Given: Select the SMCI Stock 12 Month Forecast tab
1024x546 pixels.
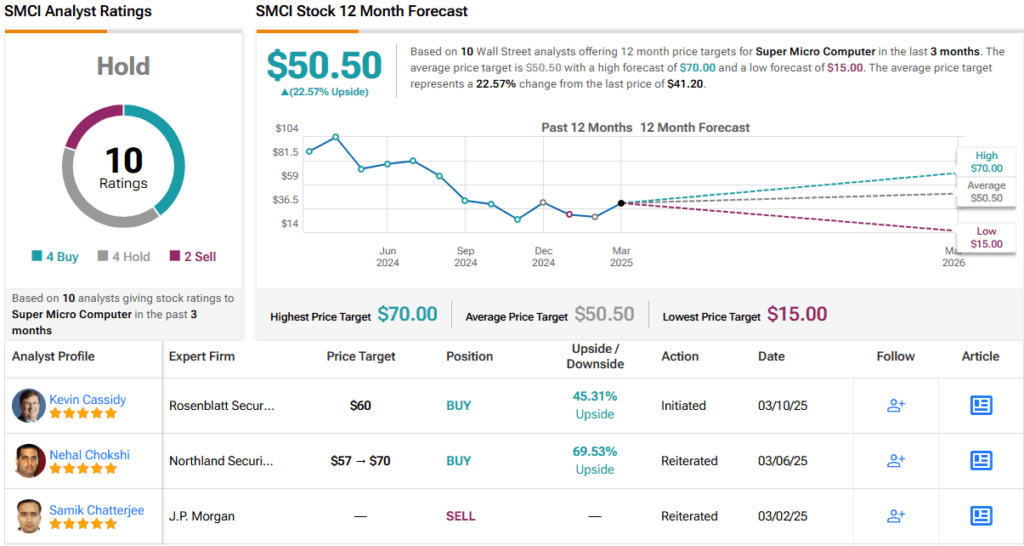Looking at the screenshot, I should click(362, 12).
